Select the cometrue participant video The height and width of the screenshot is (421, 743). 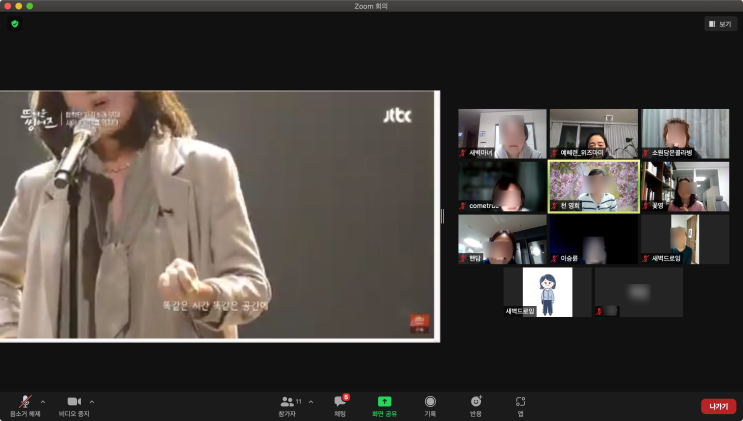point(502,186)
